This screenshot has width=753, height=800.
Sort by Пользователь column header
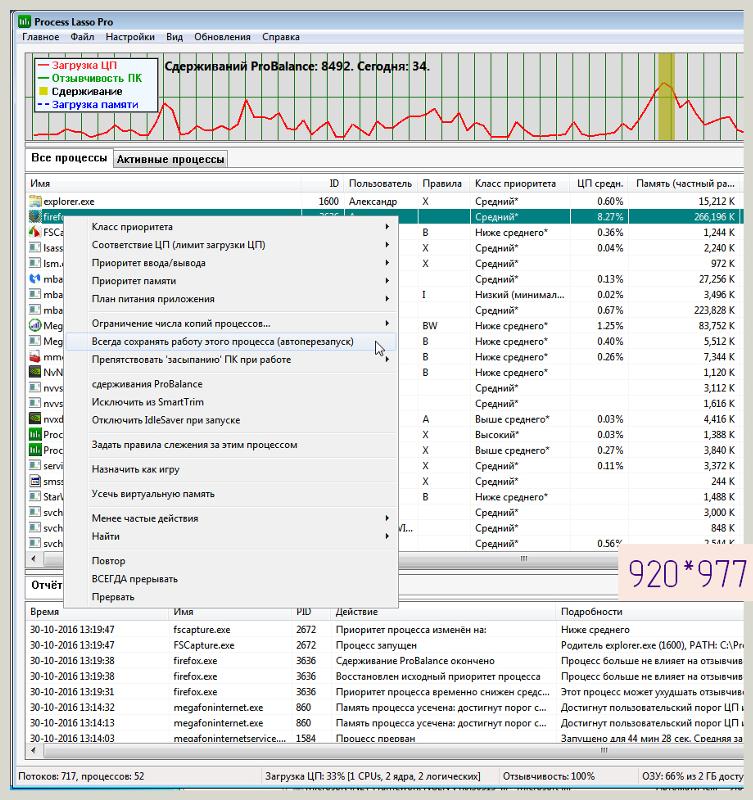(x=380, y=183)
